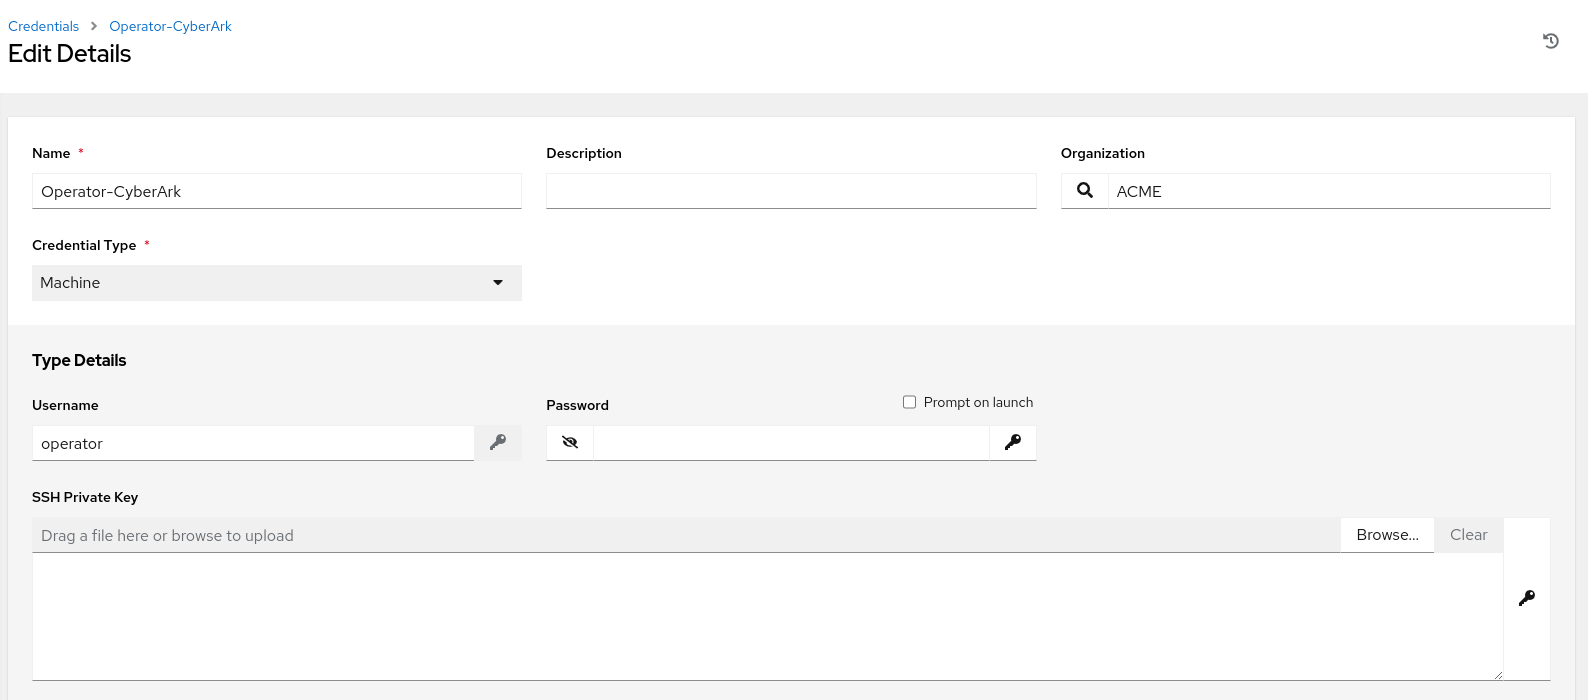Toggle password visibility eye icon
Screen dimensions: 1588x700
click(570, 443)
